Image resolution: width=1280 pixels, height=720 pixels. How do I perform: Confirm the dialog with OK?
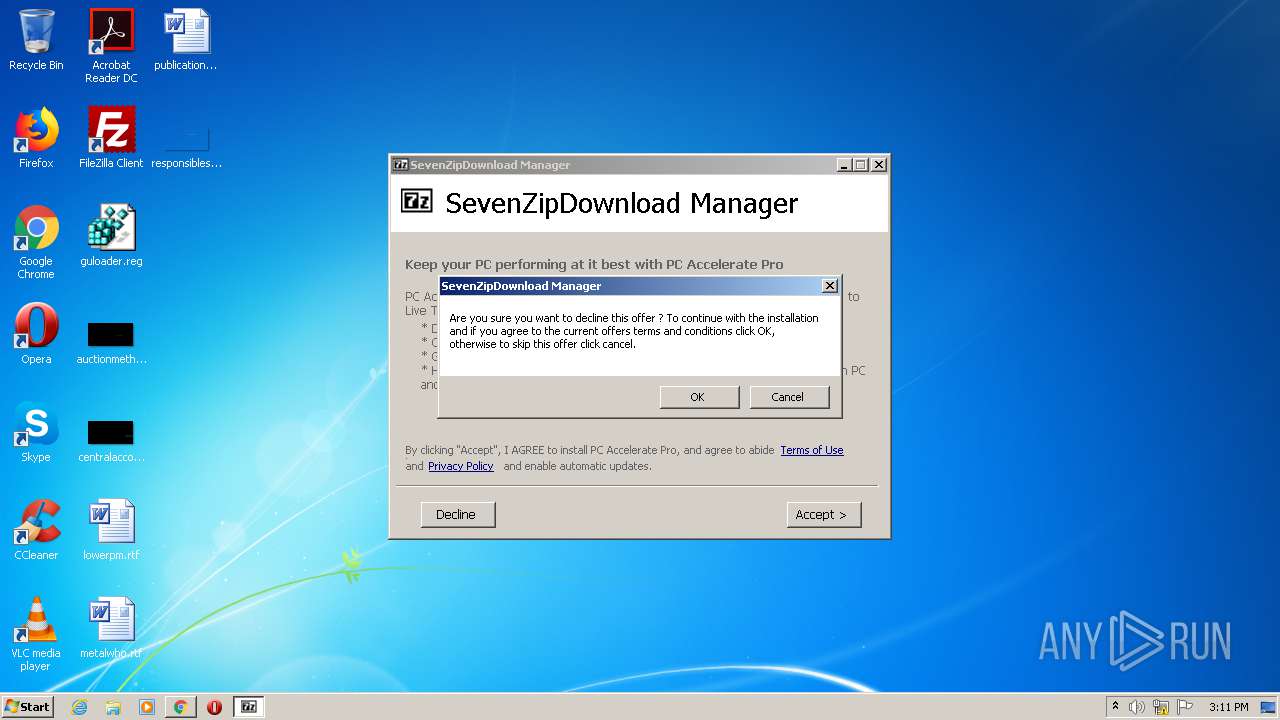(x=699, y=397)
